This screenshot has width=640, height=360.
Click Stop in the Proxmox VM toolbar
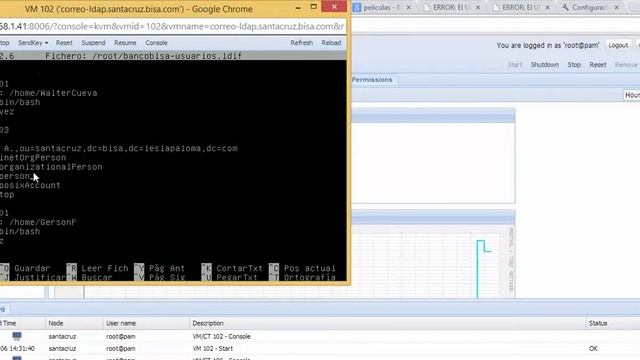click(574, 65)
